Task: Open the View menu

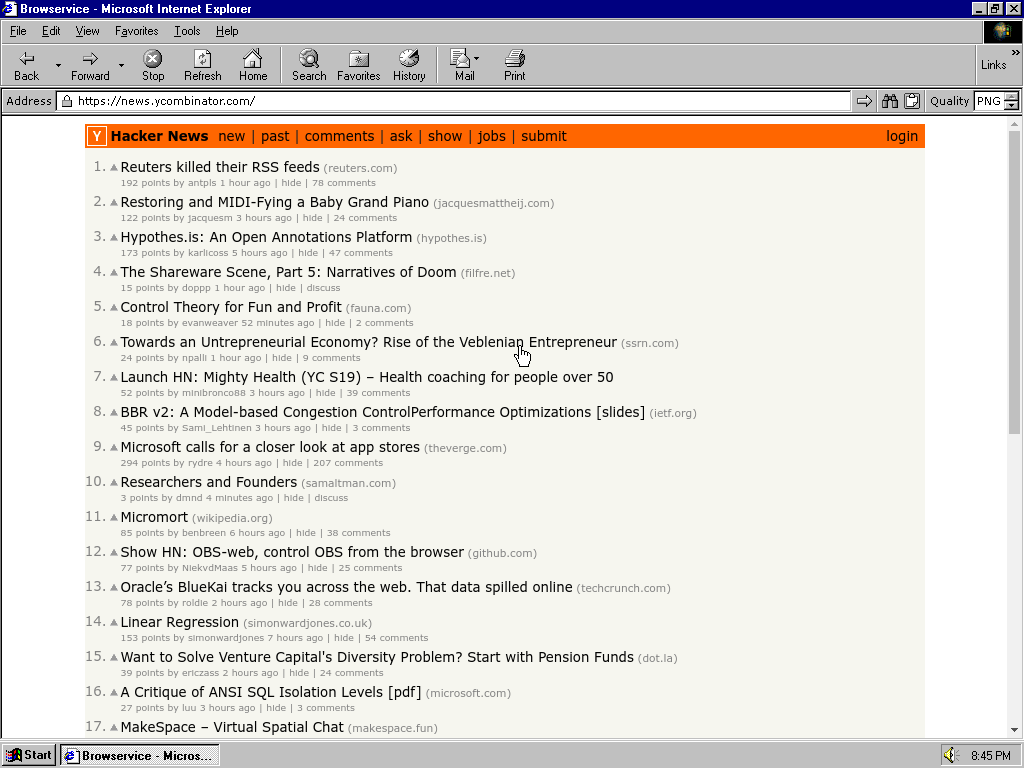Action: click(87, 31)
